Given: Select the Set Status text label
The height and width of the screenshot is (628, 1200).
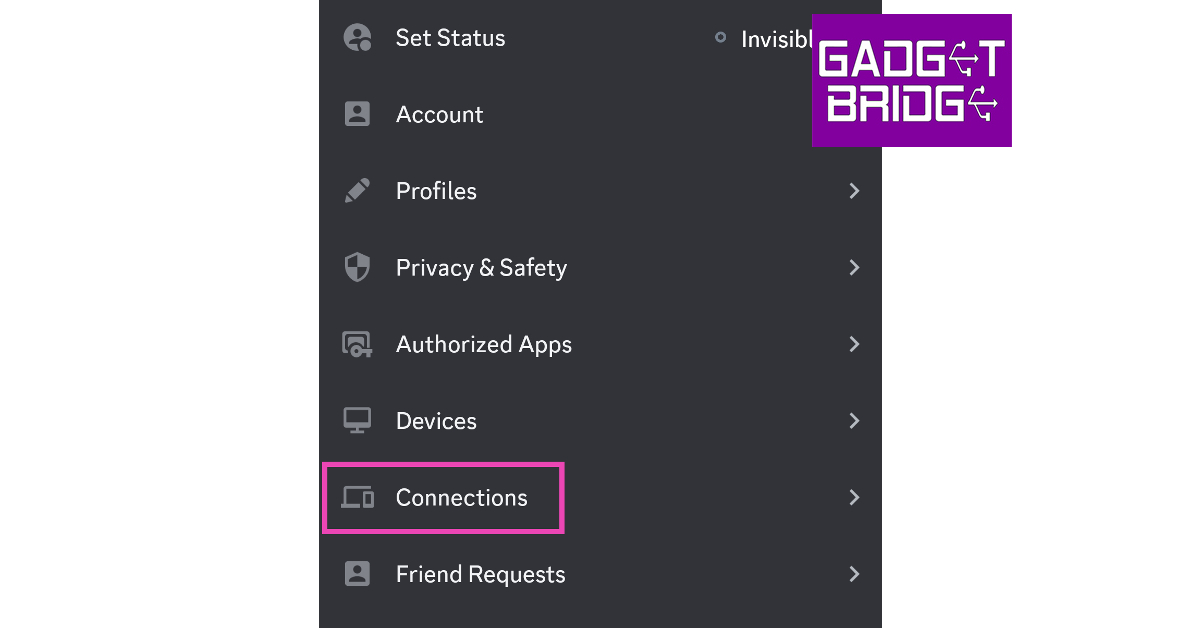Looking at the screenshot, I should coord(450,38).
